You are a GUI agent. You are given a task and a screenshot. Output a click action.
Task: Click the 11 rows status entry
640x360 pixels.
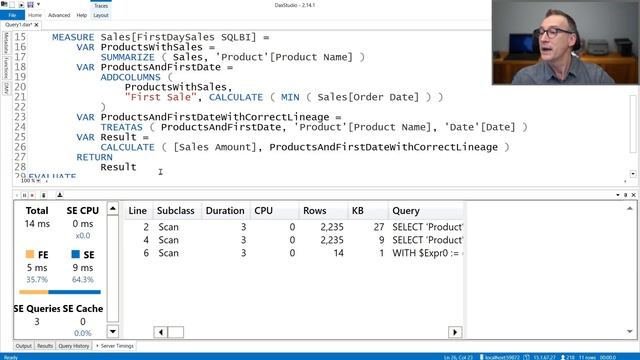click(587, 357)
